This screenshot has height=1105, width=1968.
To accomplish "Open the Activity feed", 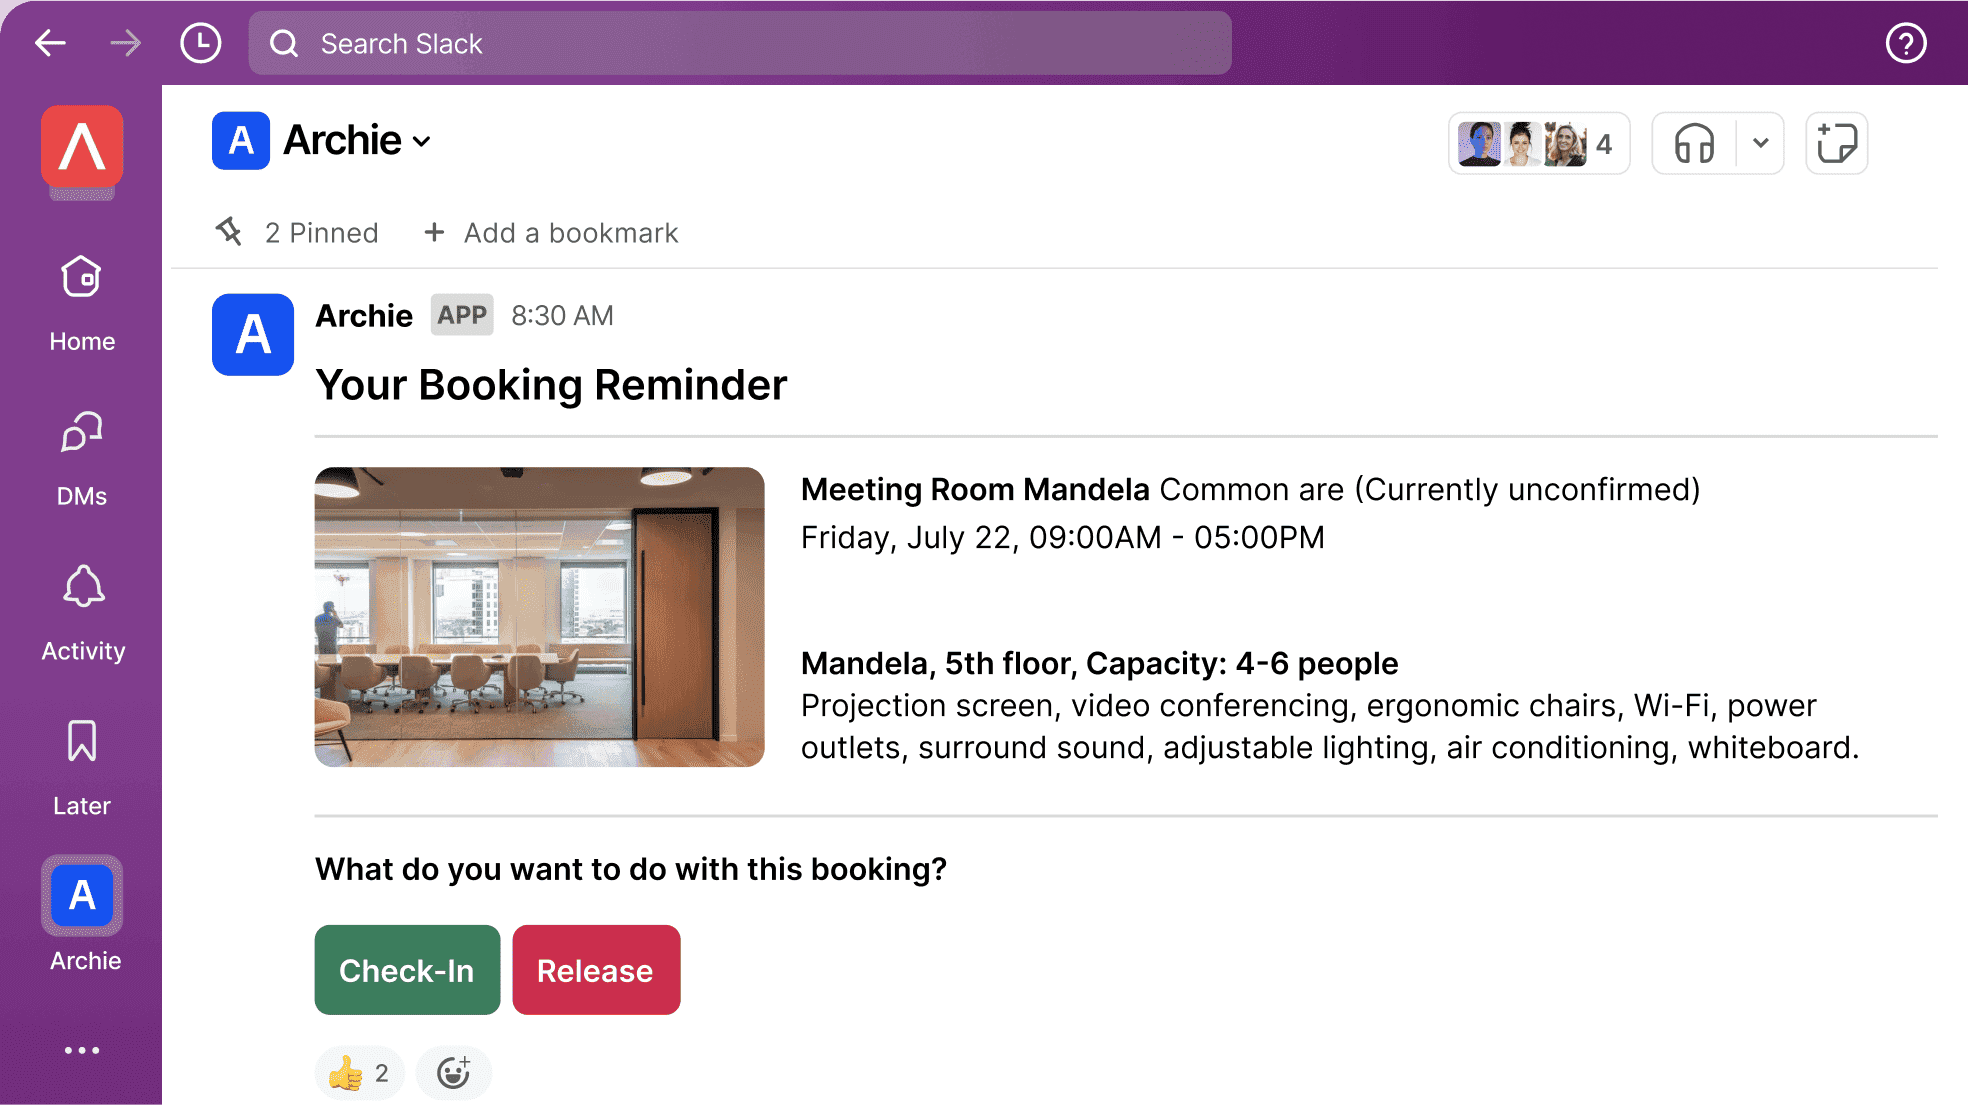I will [x=81, y=610].
